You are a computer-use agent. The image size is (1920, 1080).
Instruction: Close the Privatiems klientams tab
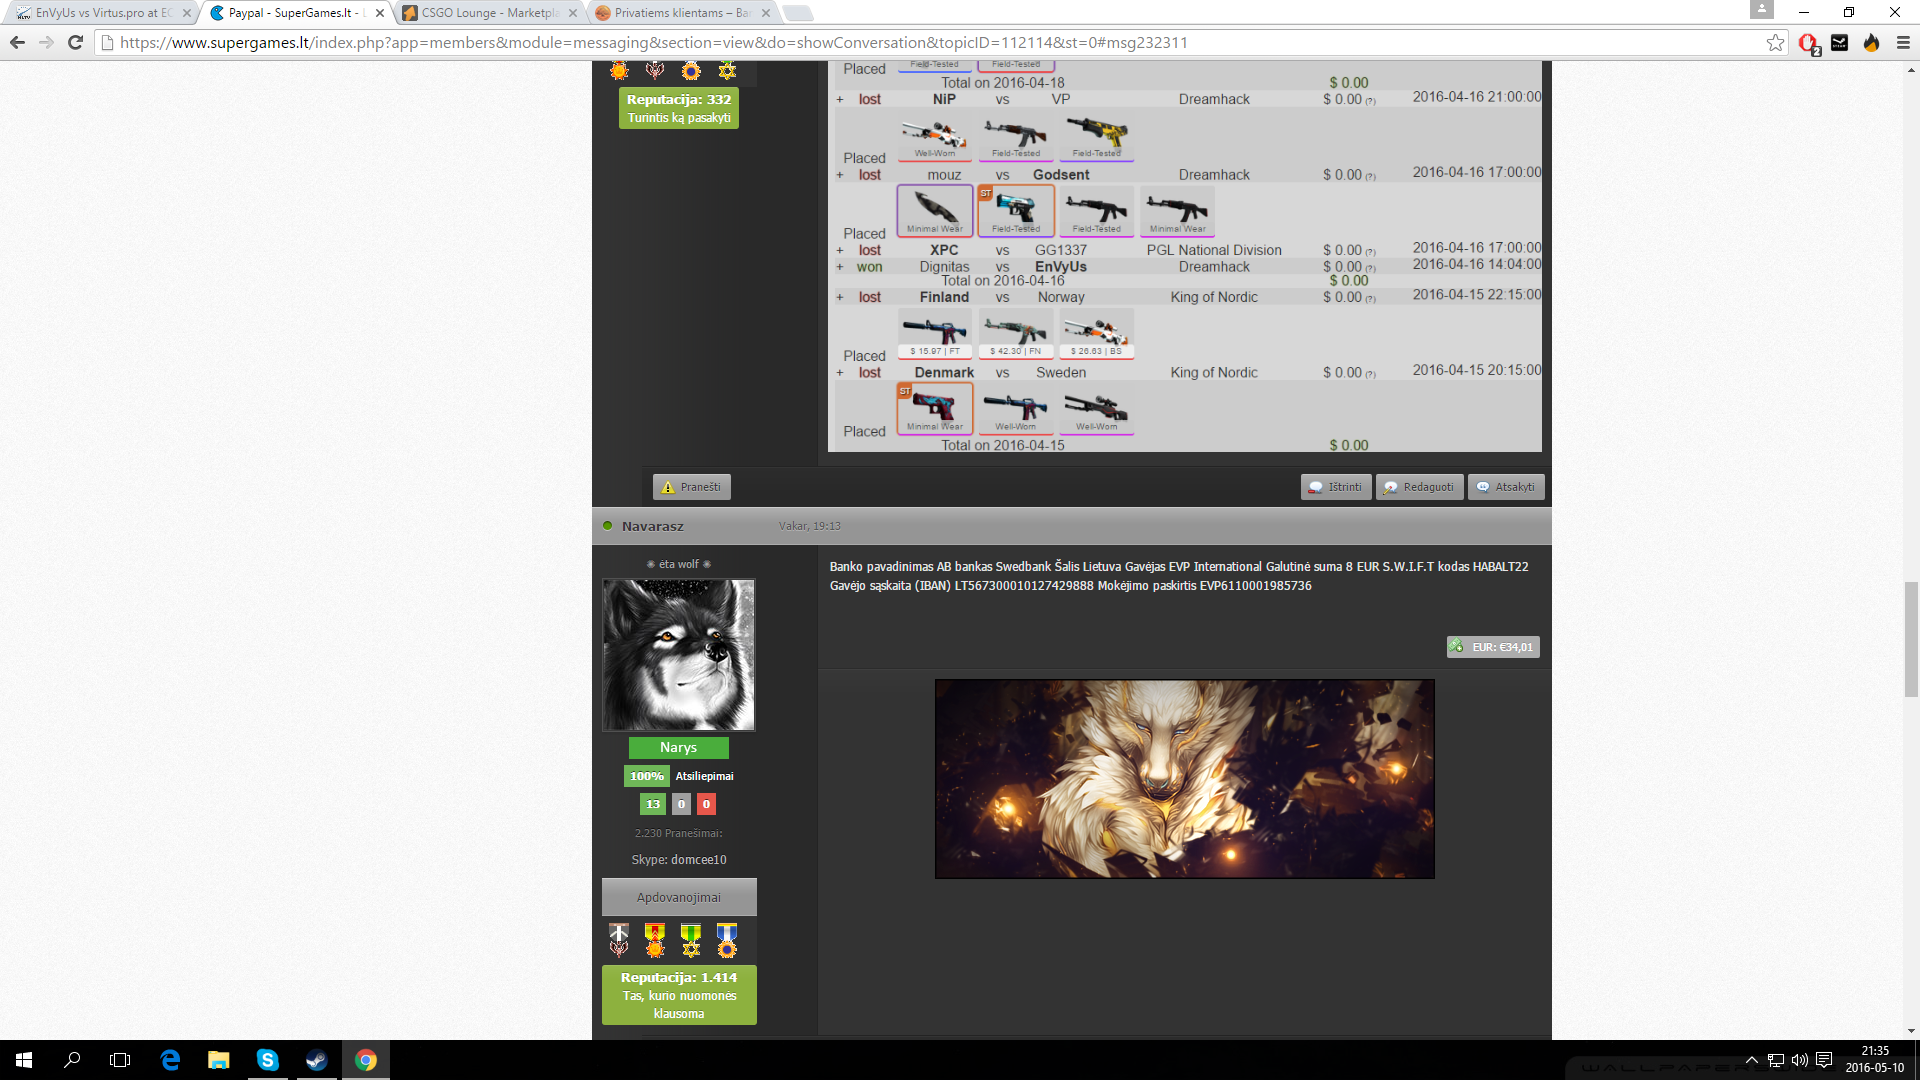[x=766, y=13]
